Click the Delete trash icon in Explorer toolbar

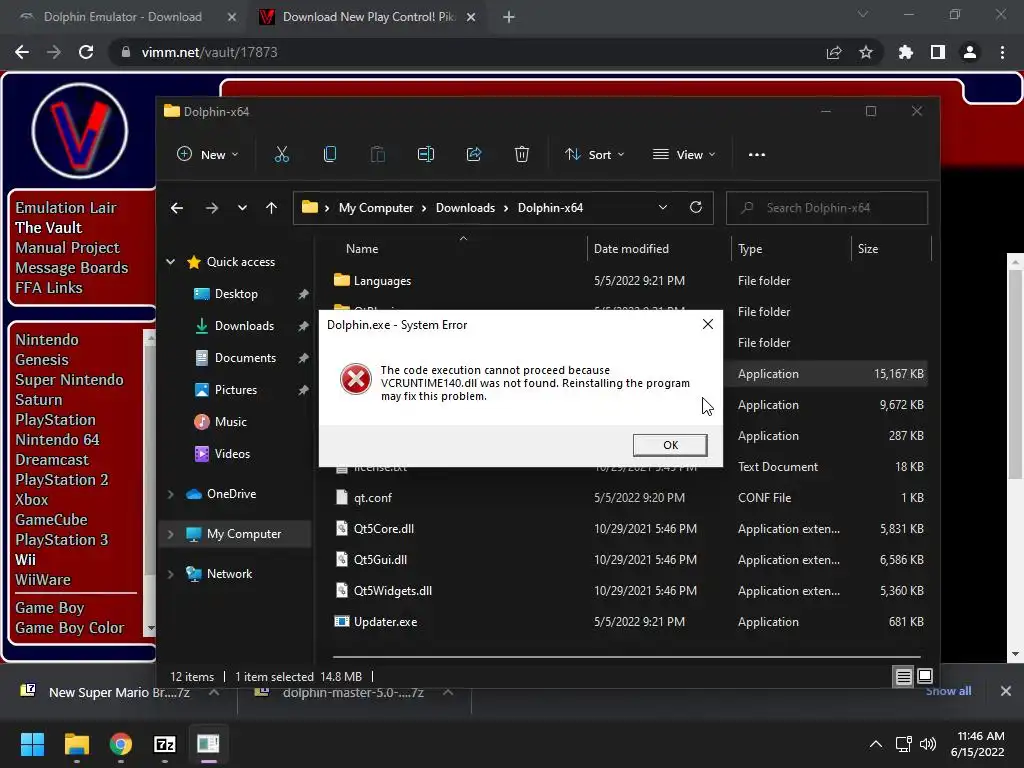[x=521, y=155]
